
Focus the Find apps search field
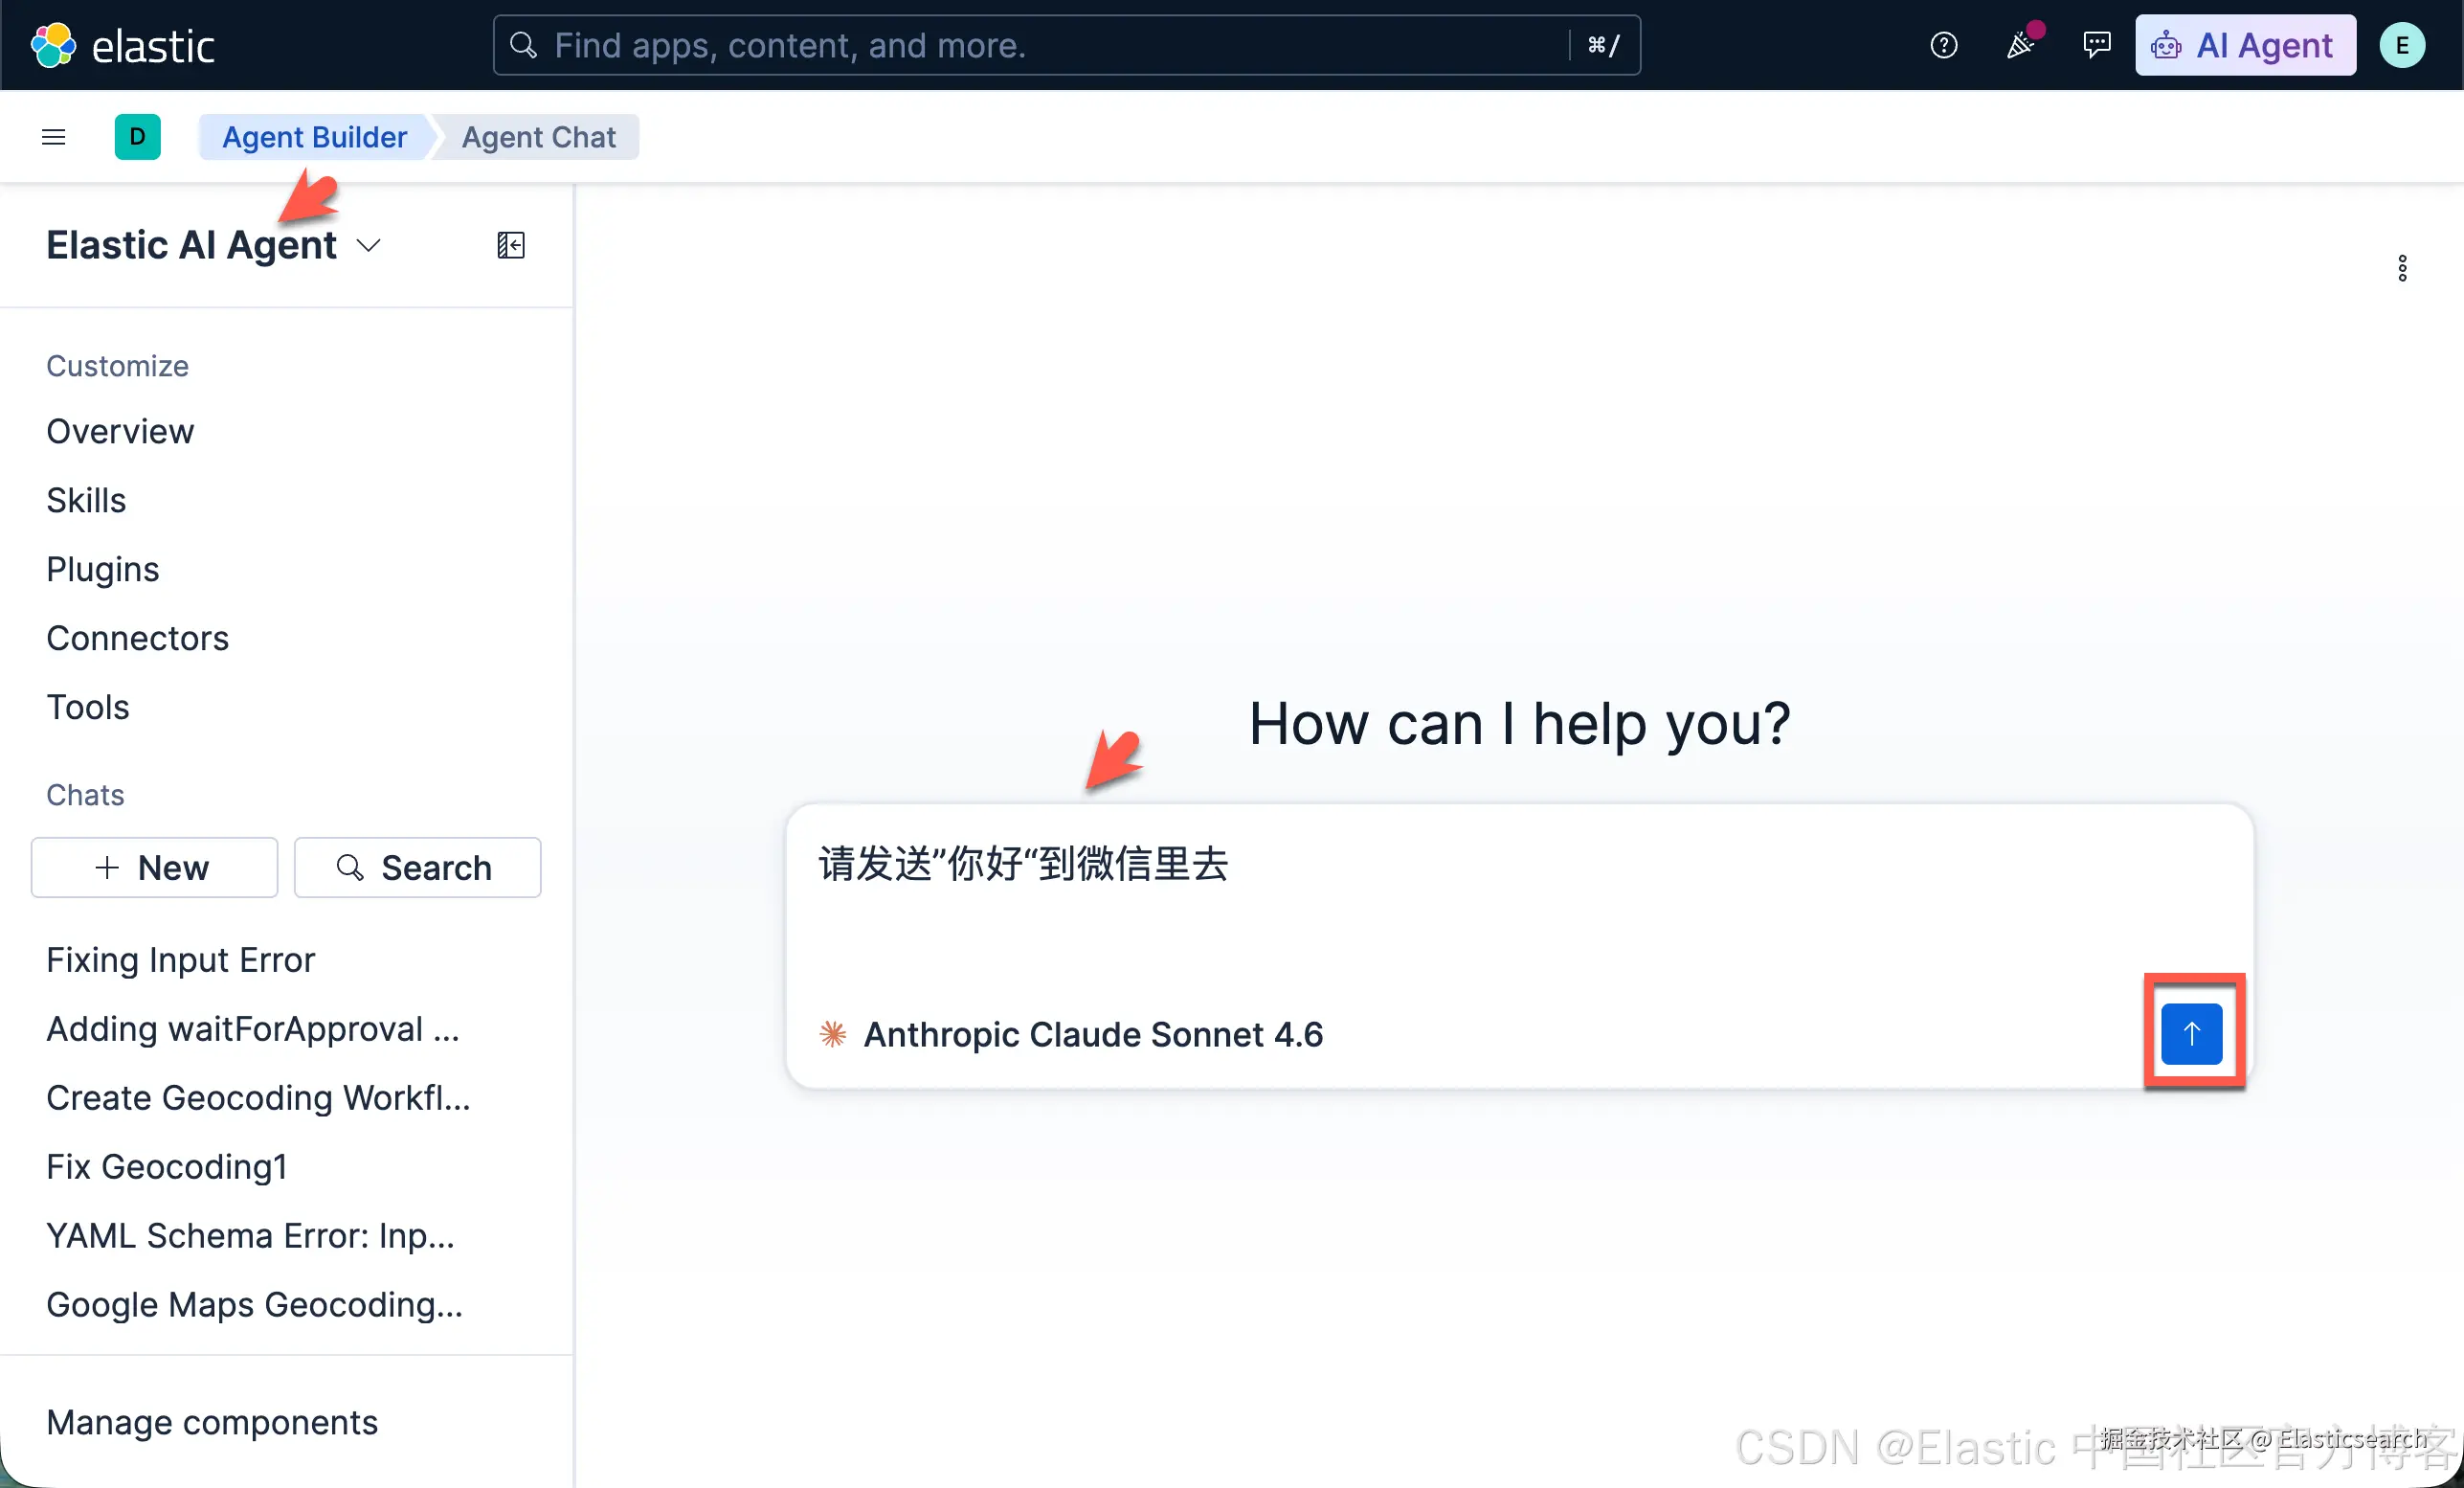click(x=1066, y=45)
